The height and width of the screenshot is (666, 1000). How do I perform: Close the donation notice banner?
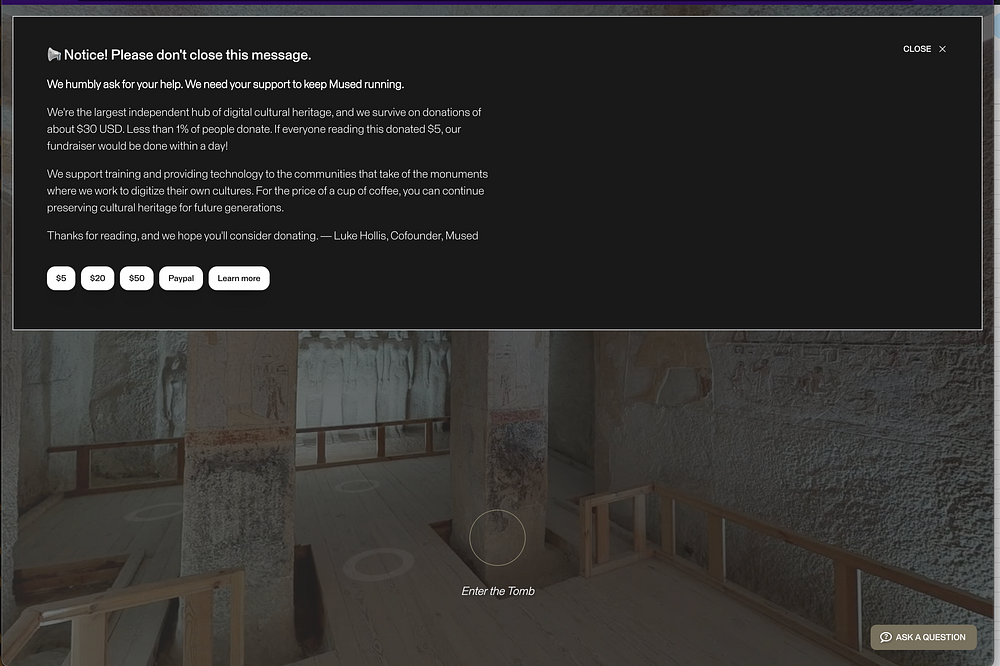[925, 49]
